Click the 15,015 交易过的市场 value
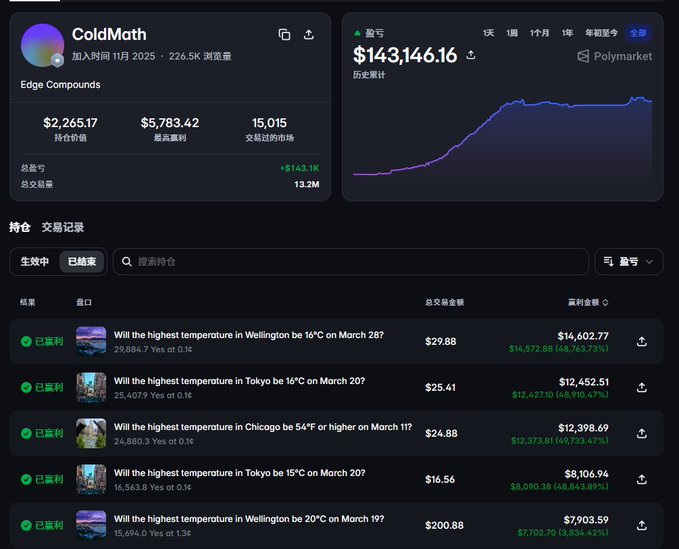 click(x=269, y=123)
